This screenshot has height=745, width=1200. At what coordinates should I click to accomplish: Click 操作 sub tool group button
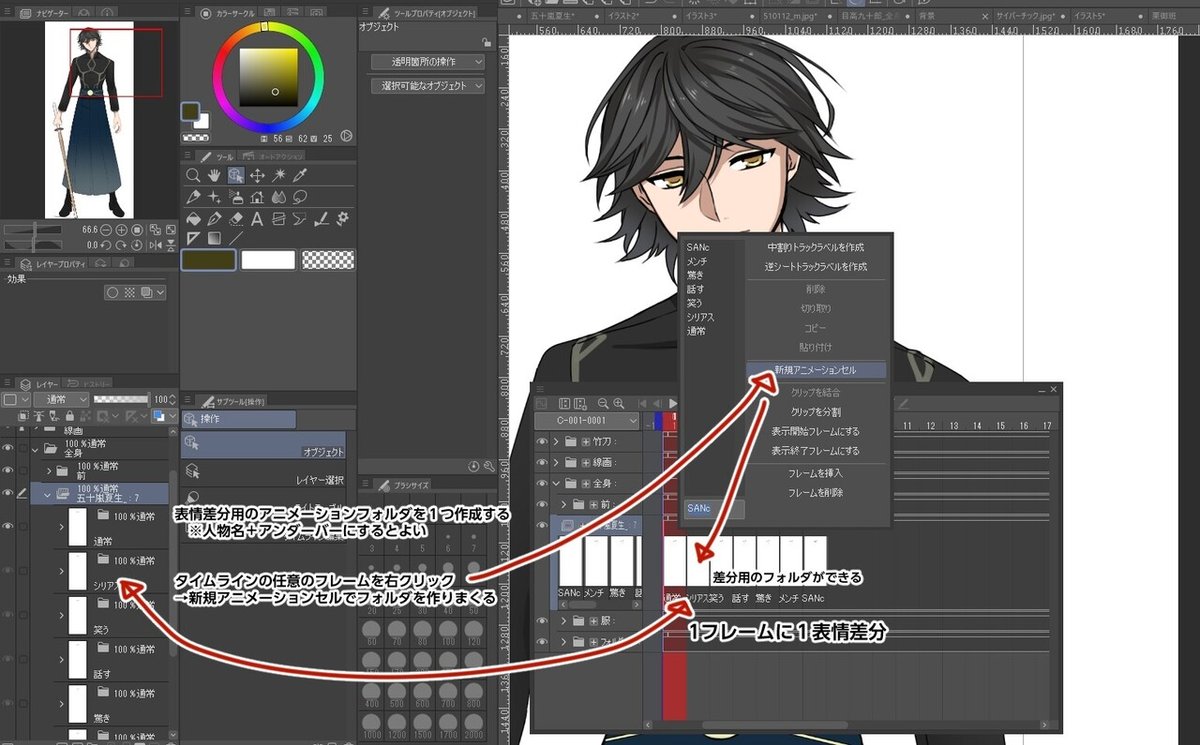[238, 421]
